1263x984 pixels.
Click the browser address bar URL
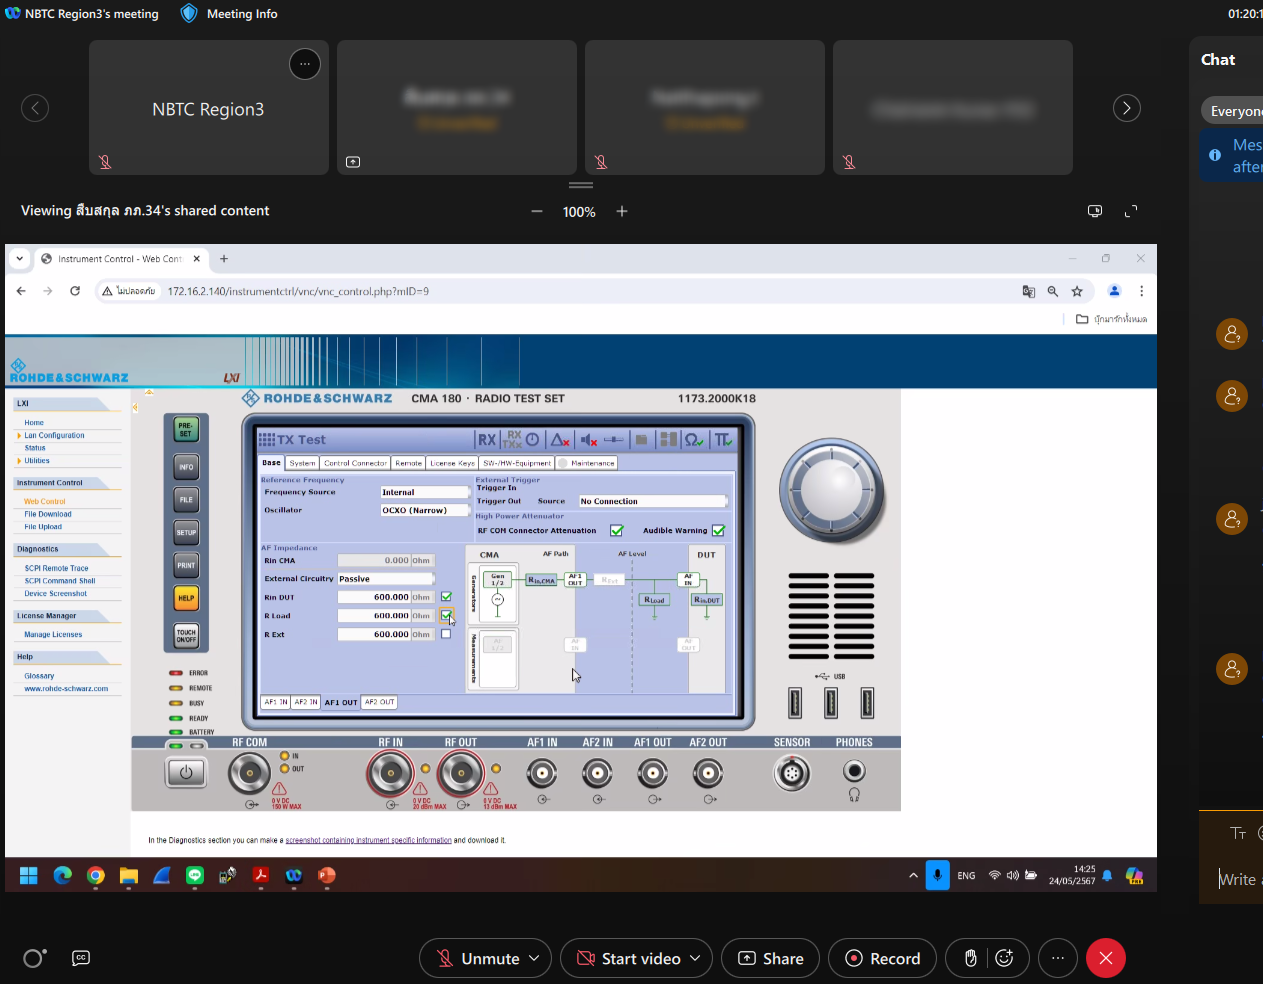click(x=298, y=291)
